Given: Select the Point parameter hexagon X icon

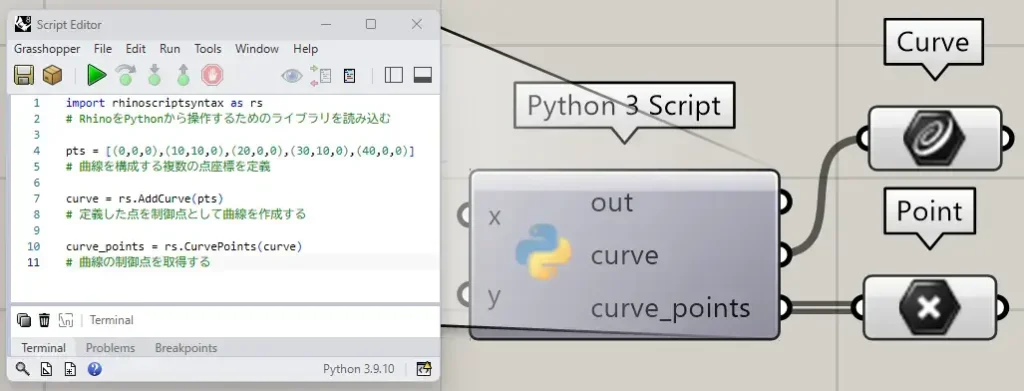Looking at the screenshot, I should click(x=929, y=307).
